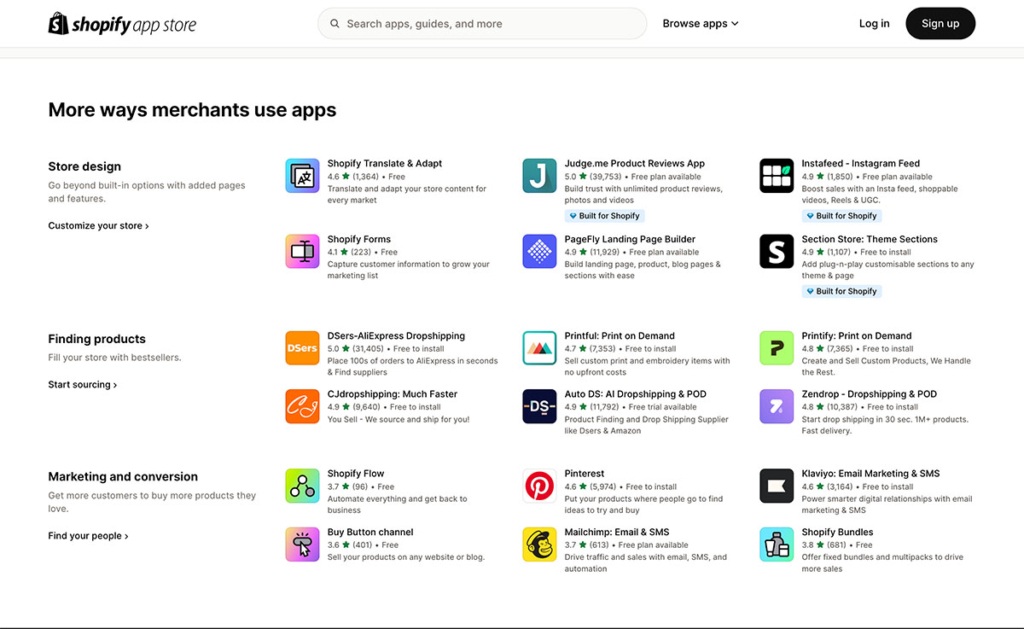This screenshot has height=629, width=1024.
Task: Open the Start sourcing link
Action: tap(82, 385)
